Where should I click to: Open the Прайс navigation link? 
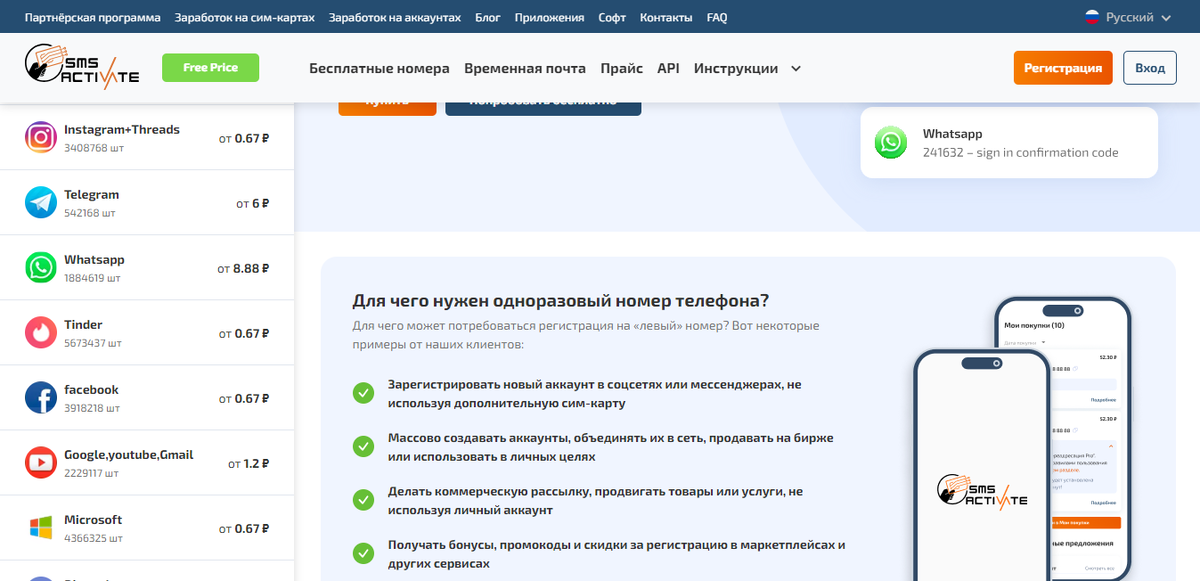point(622,69)
